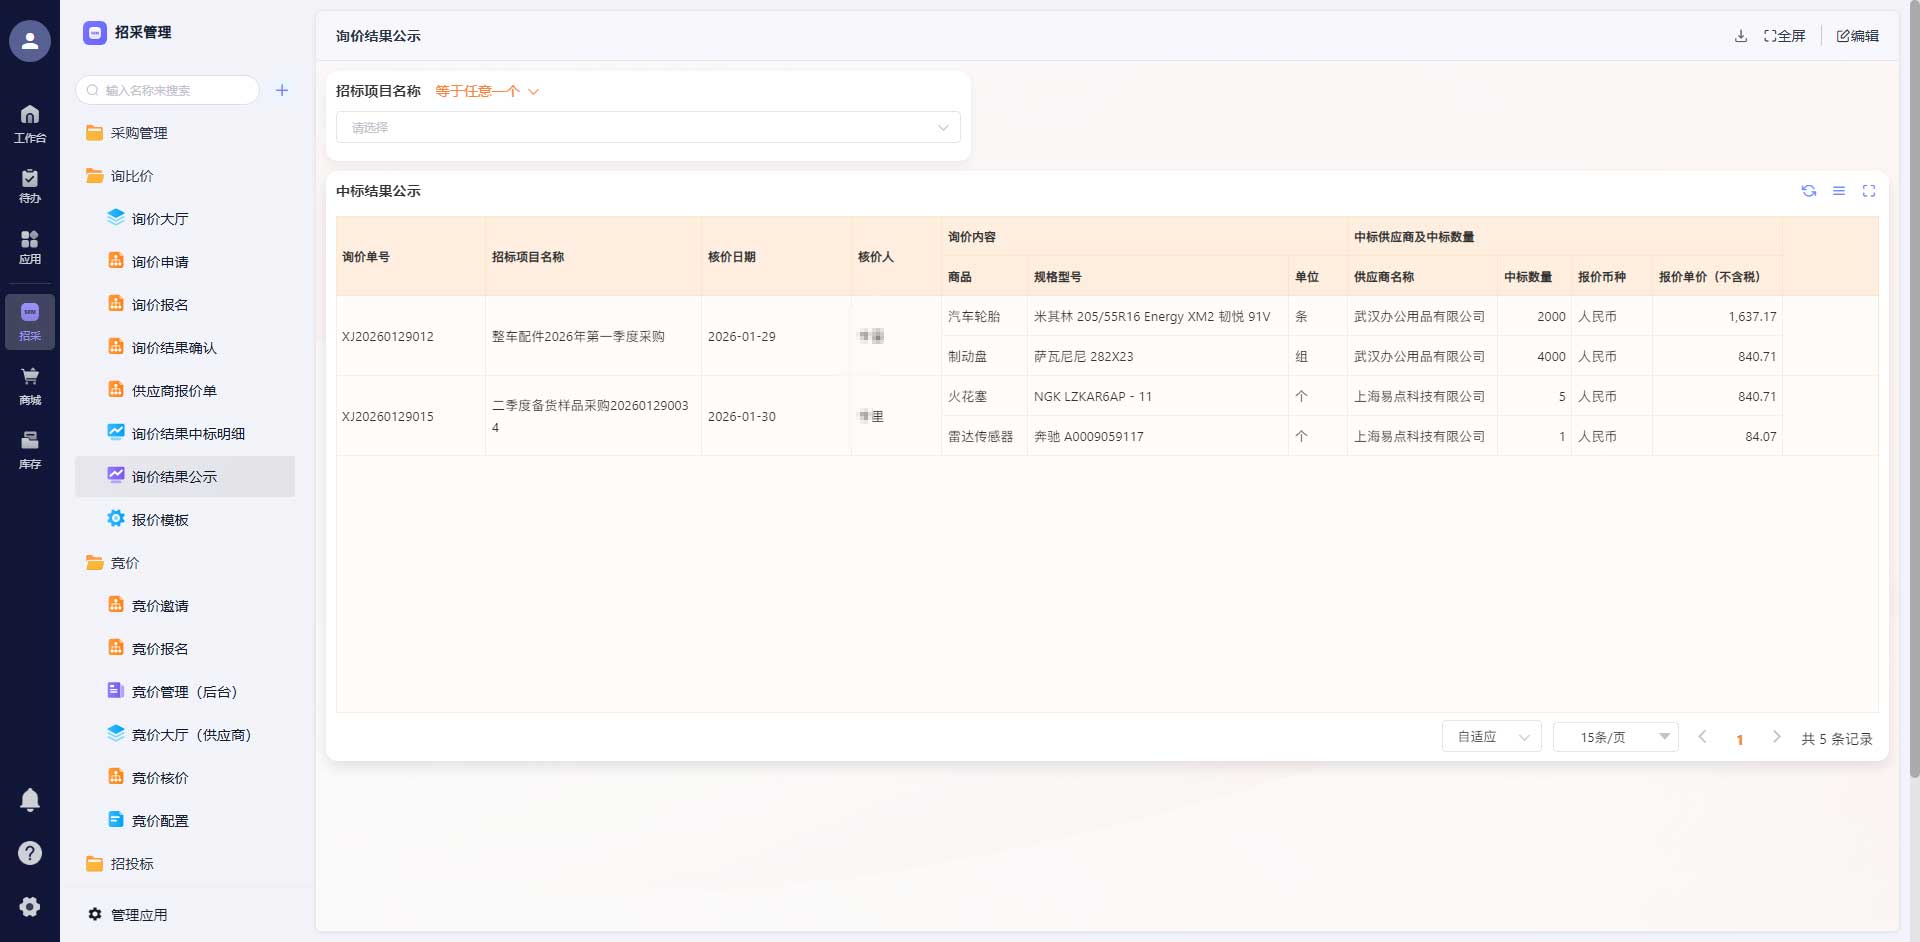Click 核价日期 column header
Image resolution: width=1920 pixels, height=942 pixels.
pos(776,257)
